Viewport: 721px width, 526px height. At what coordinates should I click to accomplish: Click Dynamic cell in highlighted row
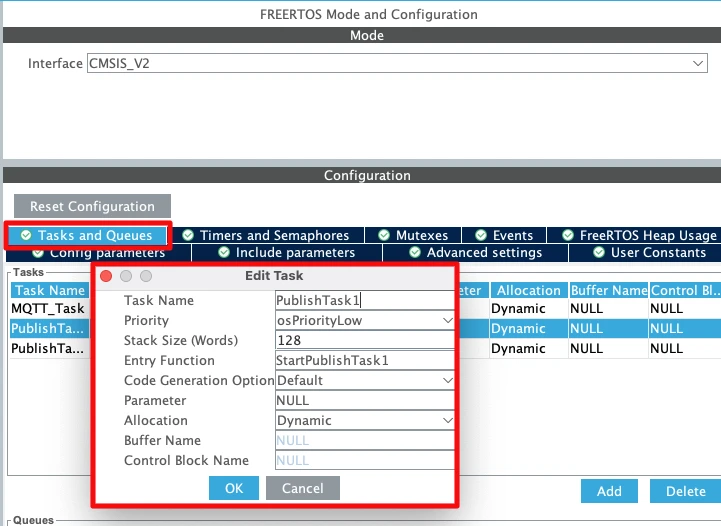coord(529,328)
